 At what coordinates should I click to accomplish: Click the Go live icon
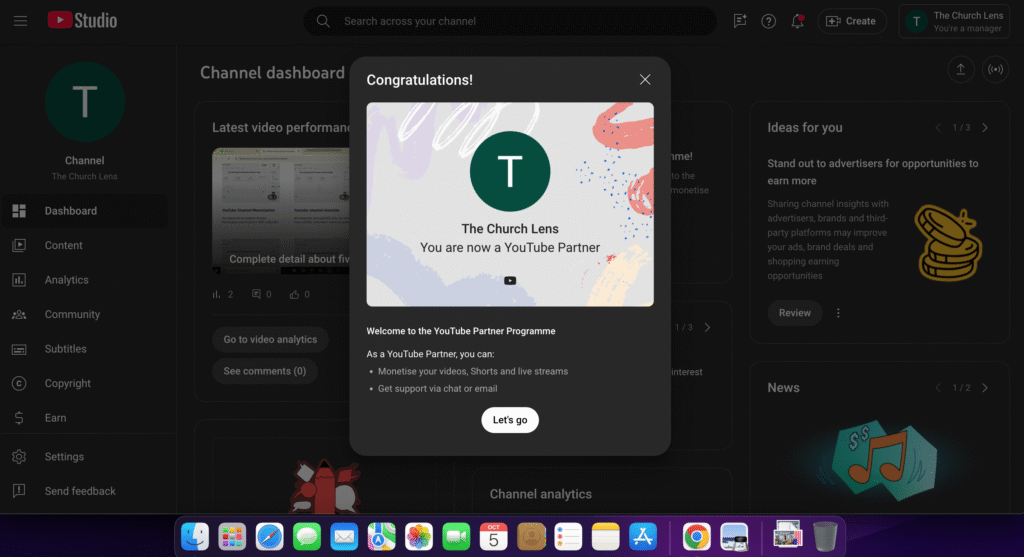tap(994, 69)
